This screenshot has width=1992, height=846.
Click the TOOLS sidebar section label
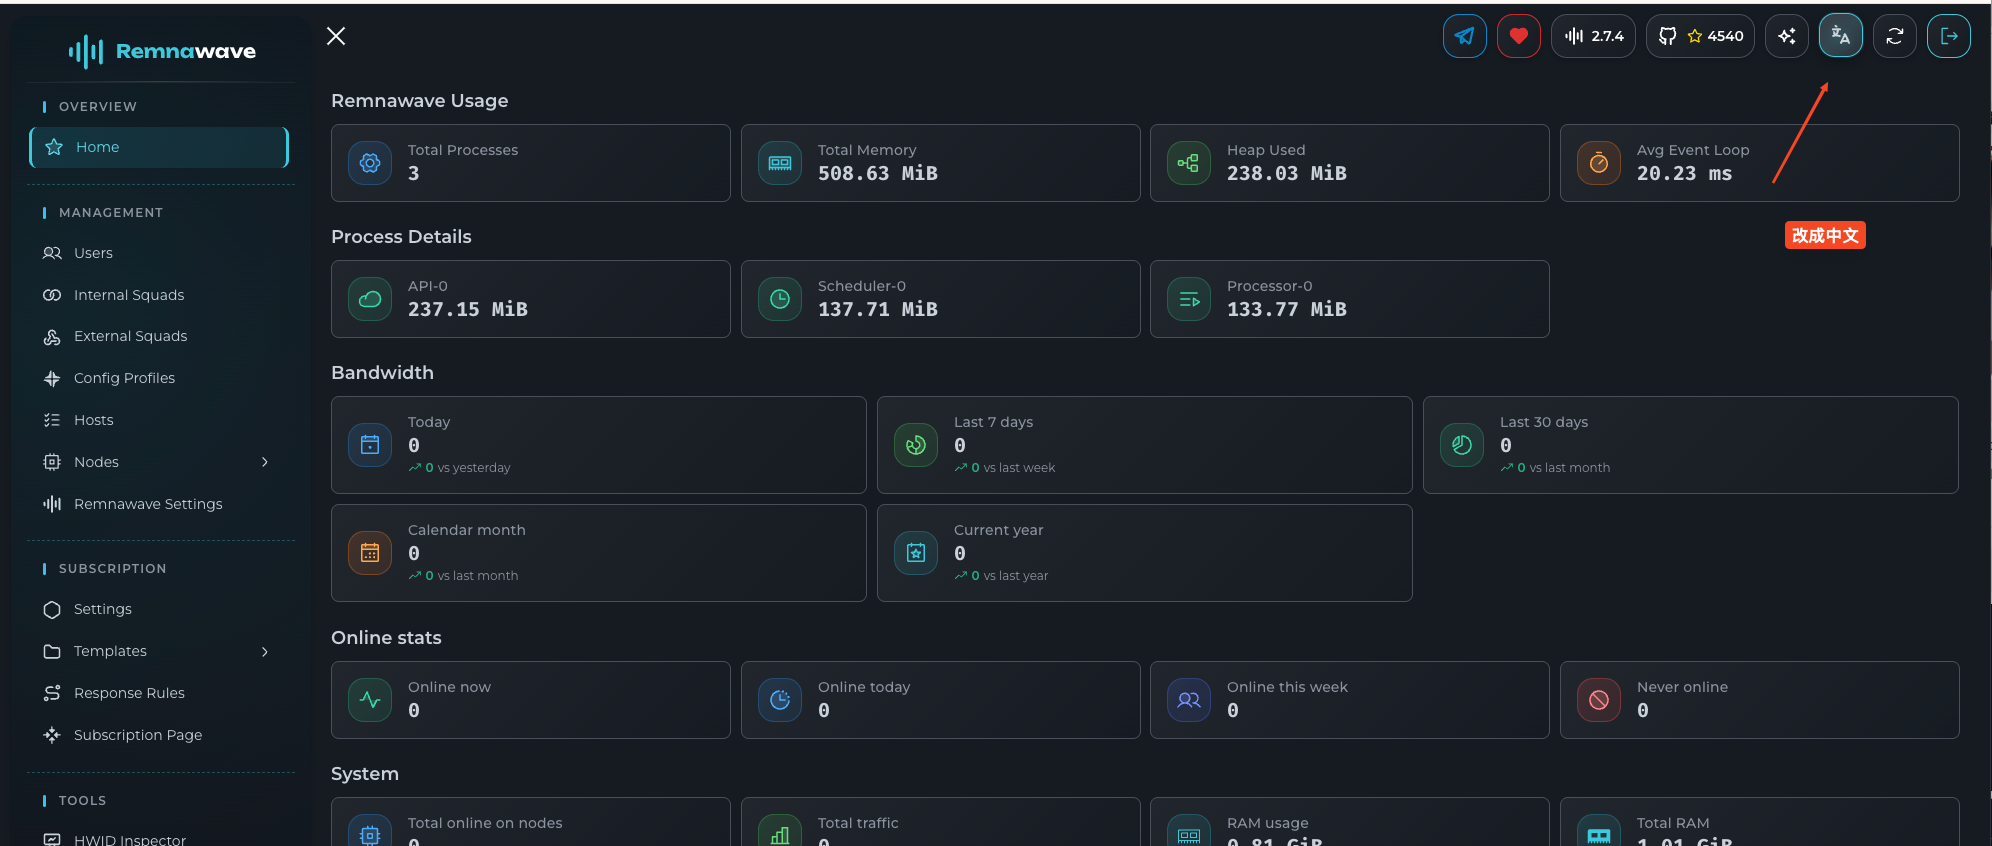(x=82, y=801)
